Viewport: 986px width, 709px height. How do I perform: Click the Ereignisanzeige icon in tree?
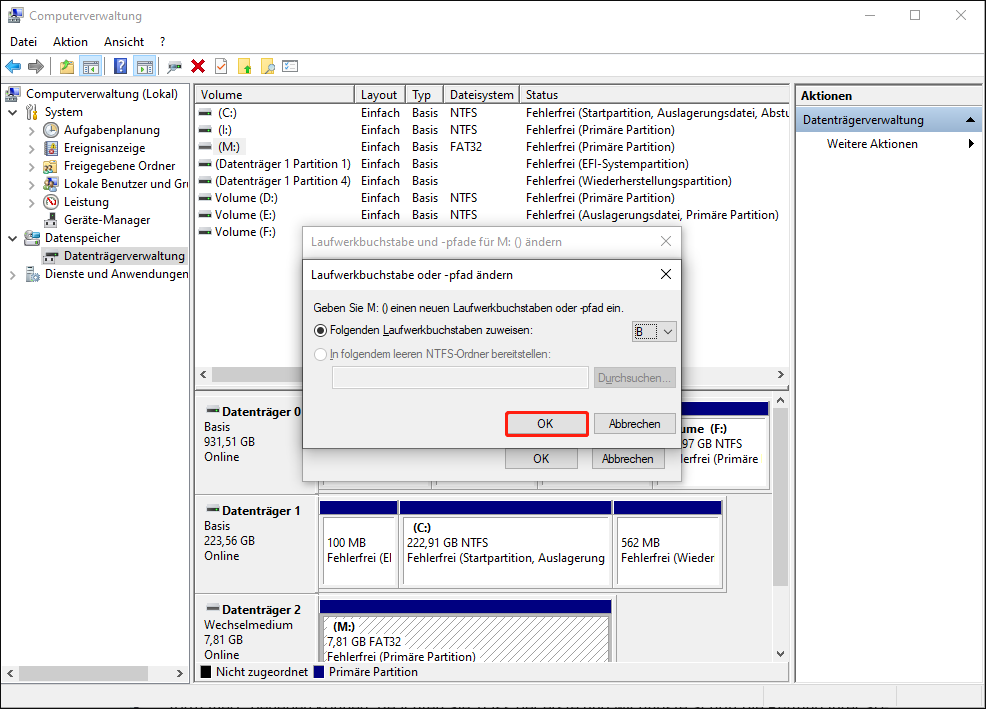tap(52, 148)
